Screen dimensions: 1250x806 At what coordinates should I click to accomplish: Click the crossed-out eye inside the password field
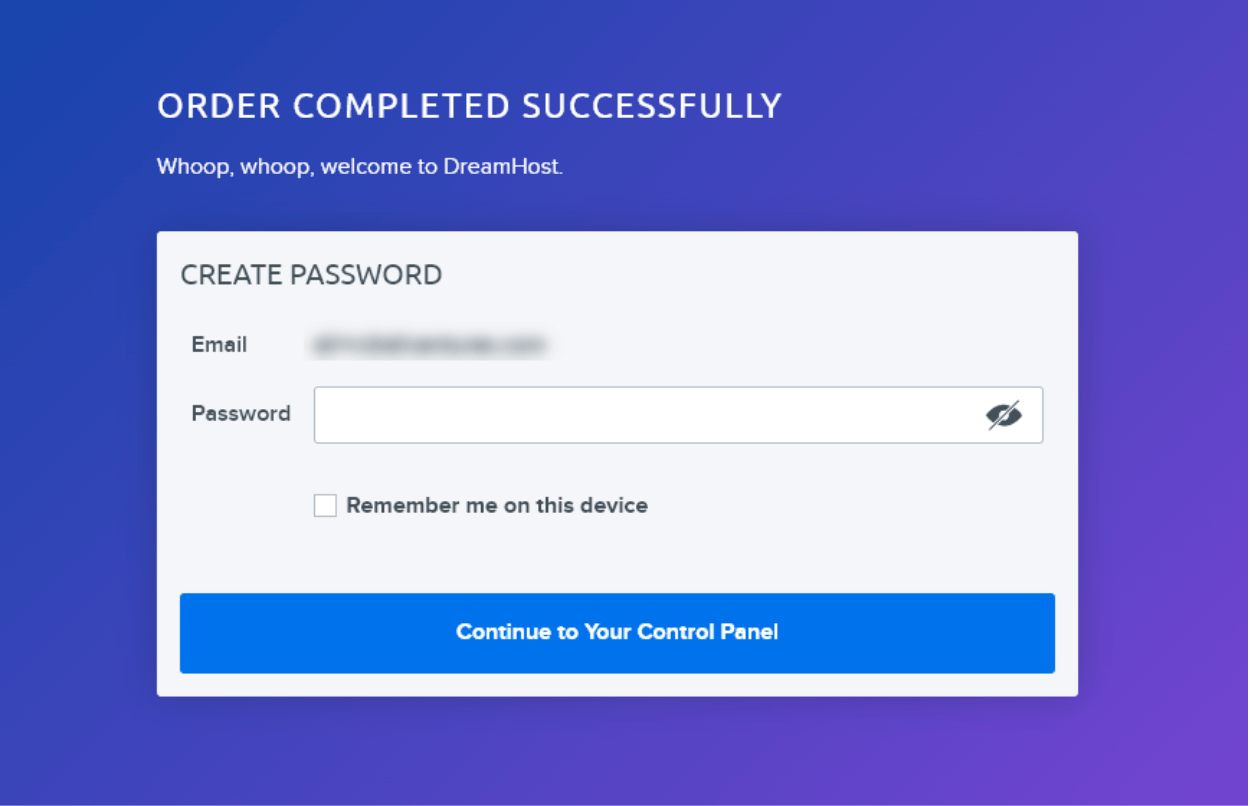pos(1005,414)
